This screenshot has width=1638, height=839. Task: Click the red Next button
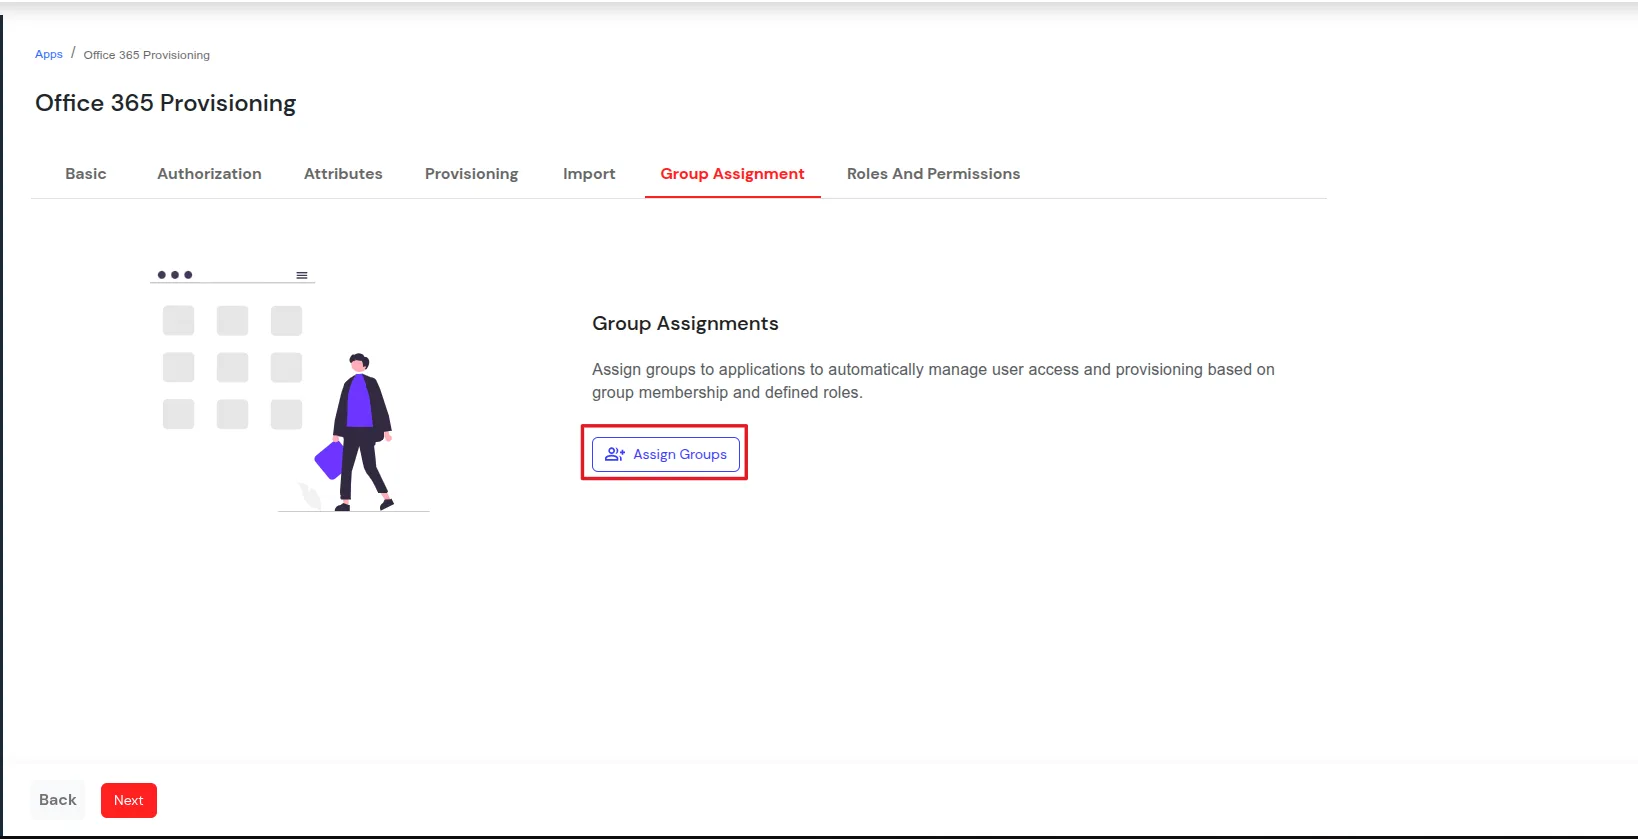click(x=129, y=800)
